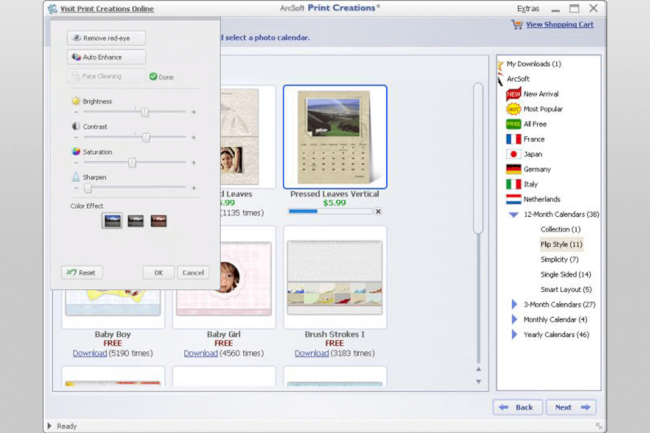Image resolution: width=650 pixels, height=433 pixels.
Task: Click the scroll down arrow in template list
Action: (478, 381)
